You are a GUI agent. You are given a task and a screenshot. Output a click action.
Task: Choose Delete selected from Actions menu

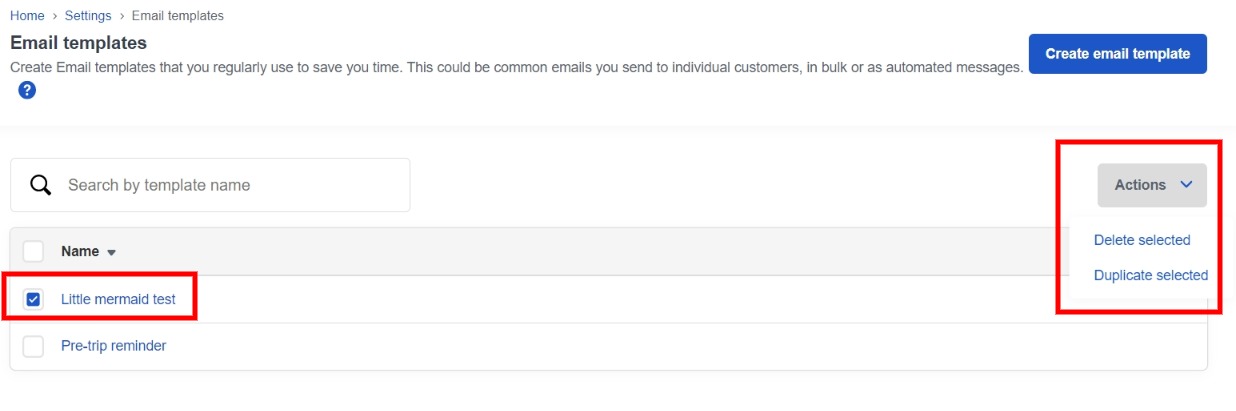pyautogui.click(x=1142, y=240)
